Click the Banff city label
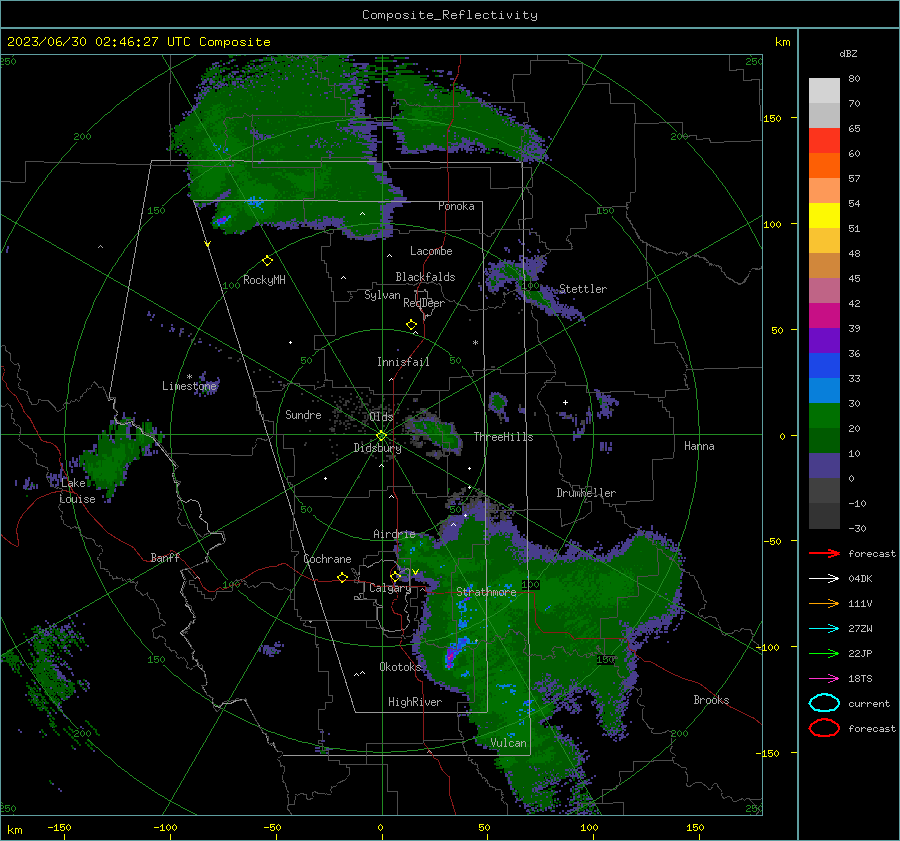Image resolution: width=900 pixels, height=841 pixels. [x=165, y=557]
